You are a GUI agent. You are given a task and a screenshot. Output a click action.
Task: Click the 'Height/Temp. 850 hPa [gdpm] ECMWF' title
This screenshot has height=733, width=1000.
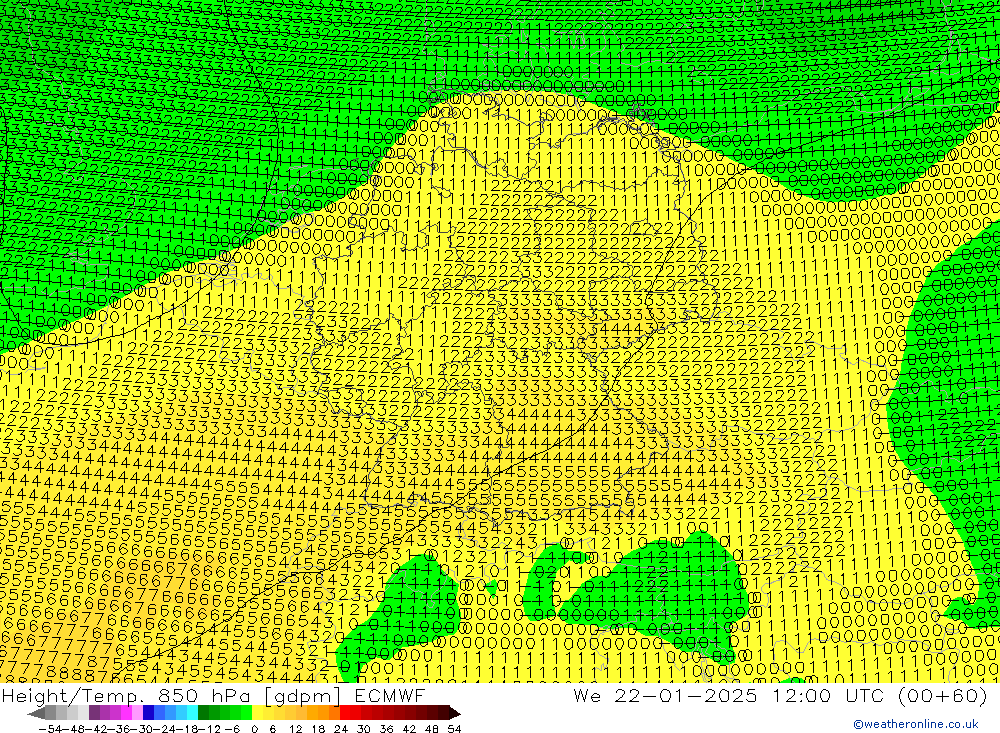tap(213, 695)
